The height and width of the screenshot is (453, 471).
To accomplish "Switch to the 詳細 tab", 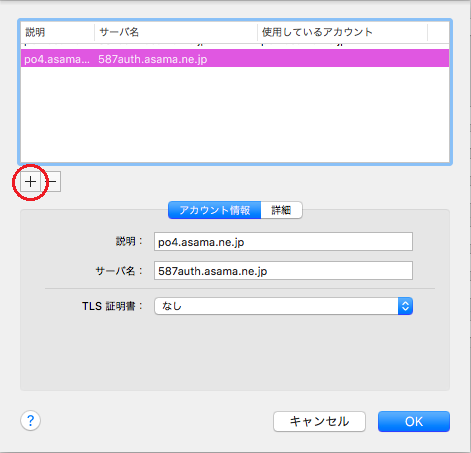I will click(x=281, y=210).
